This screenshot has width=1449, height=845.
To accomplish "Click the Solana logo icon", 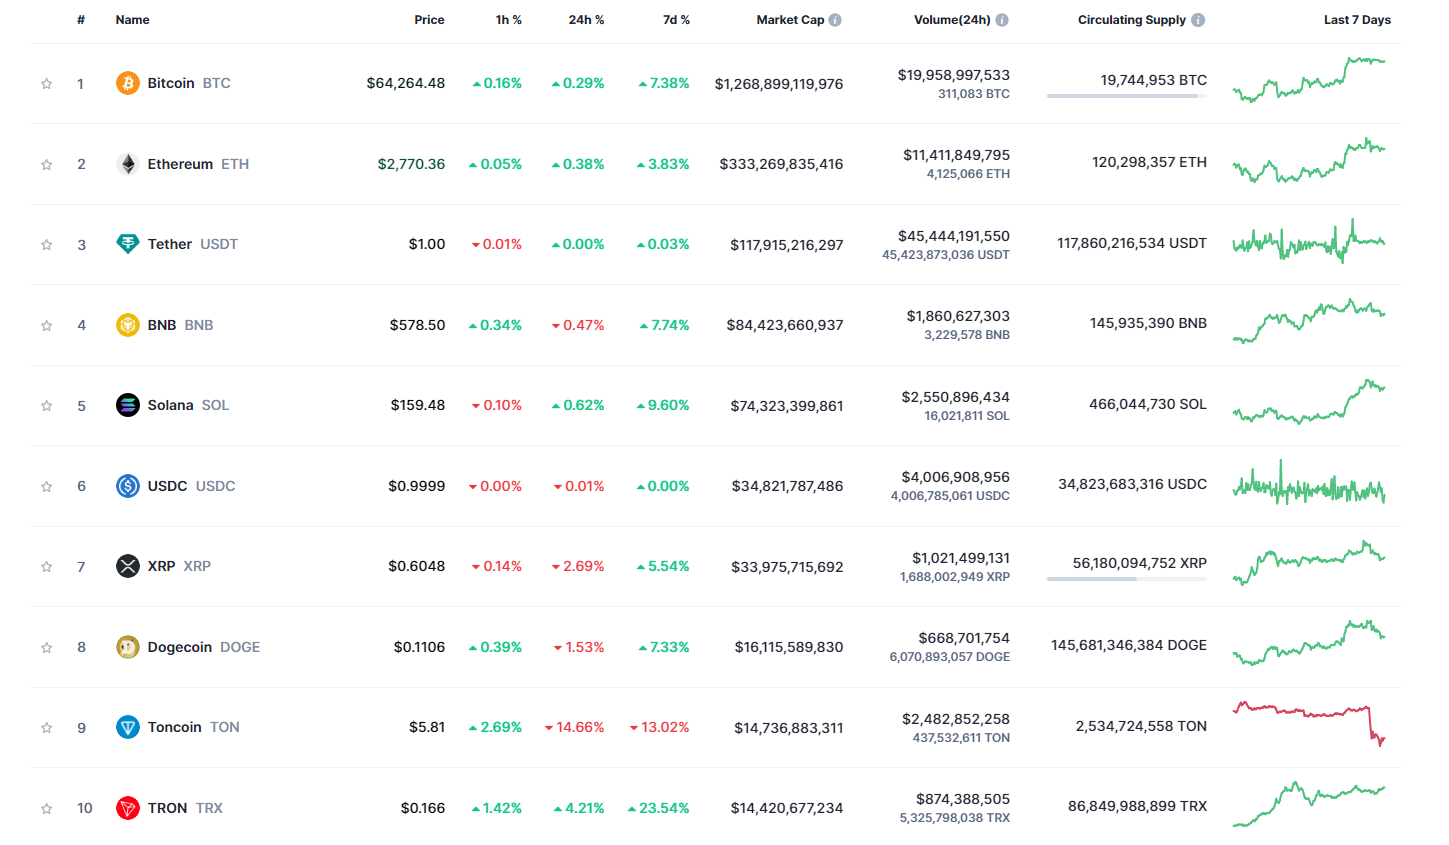I will (x=127, y=405).
